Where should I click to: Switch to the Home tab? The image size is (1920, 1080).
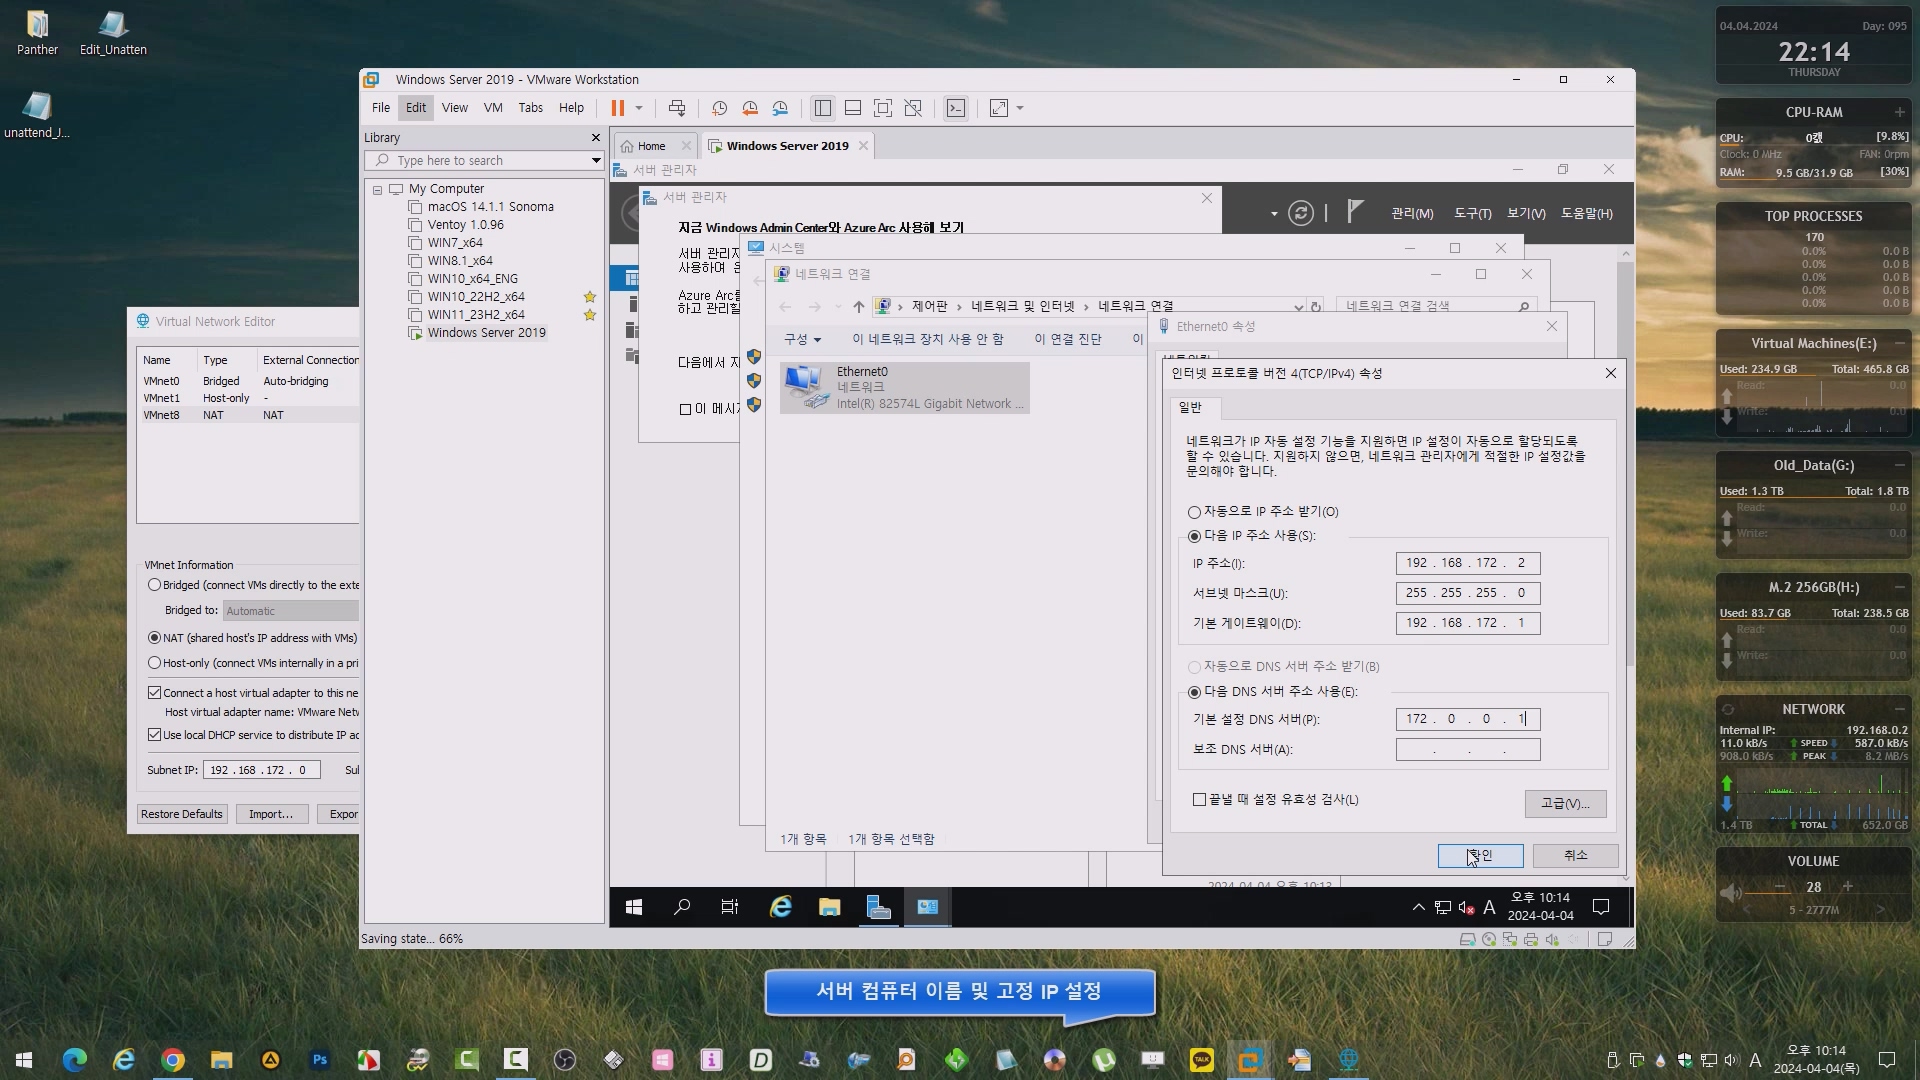tap(651, 146)
